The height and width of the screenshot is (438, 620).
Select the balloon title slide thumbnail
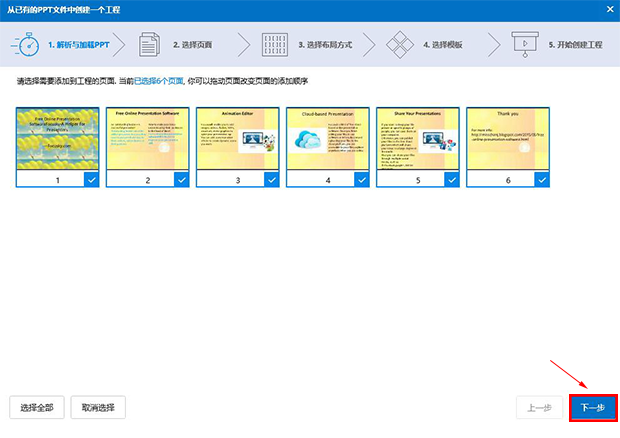[57, 138]
